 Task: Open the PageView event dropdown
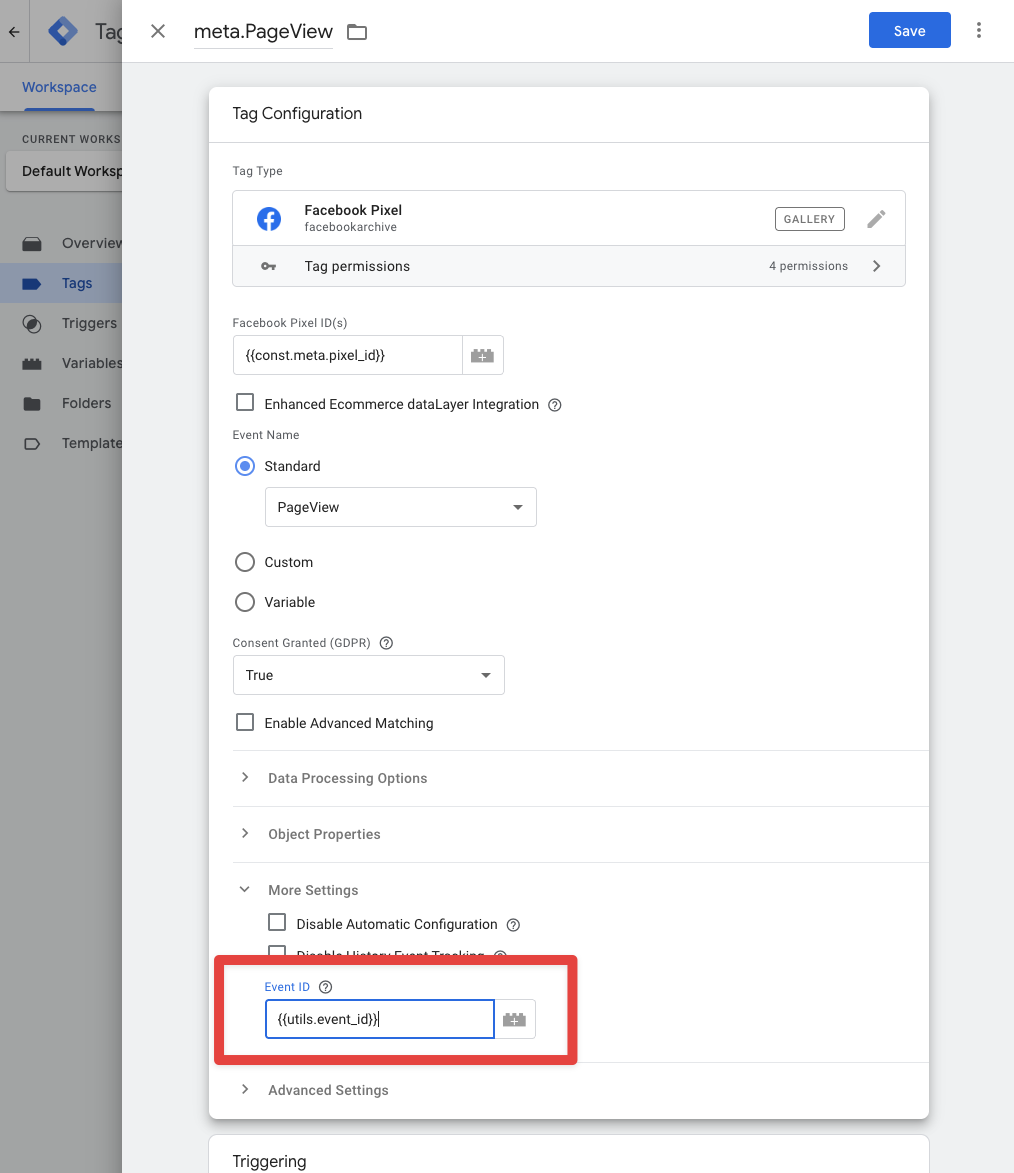[x=400, y=507]
